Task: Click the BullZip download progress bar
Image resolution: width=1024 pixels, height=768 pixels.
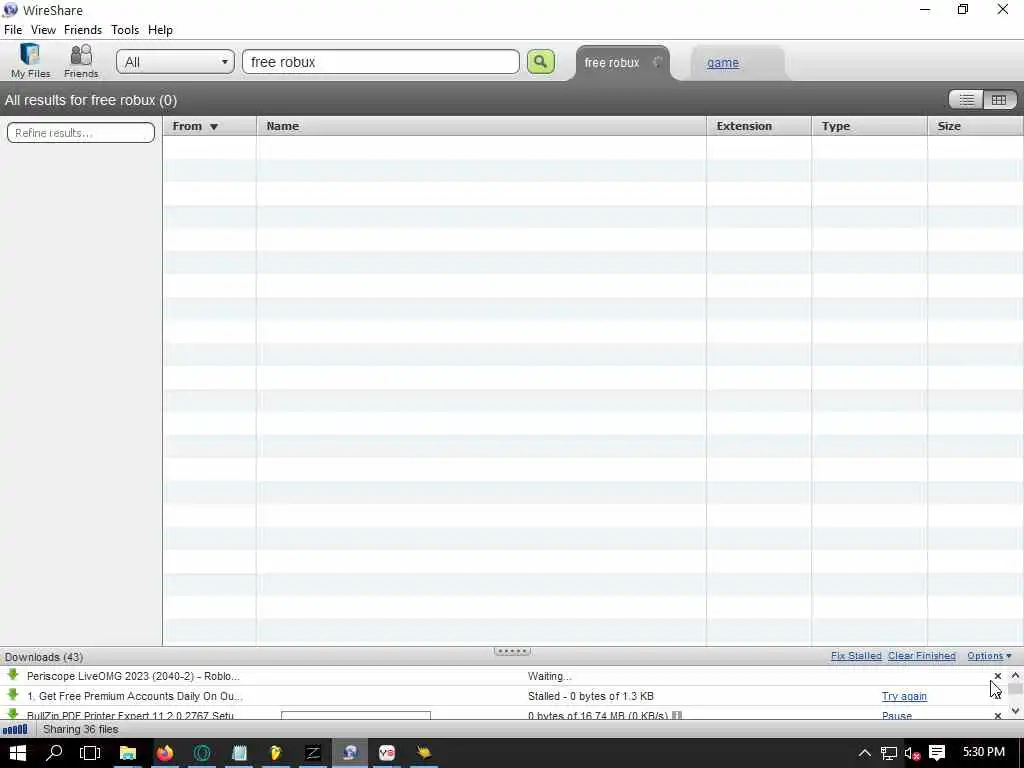Action: pos(356,716)
